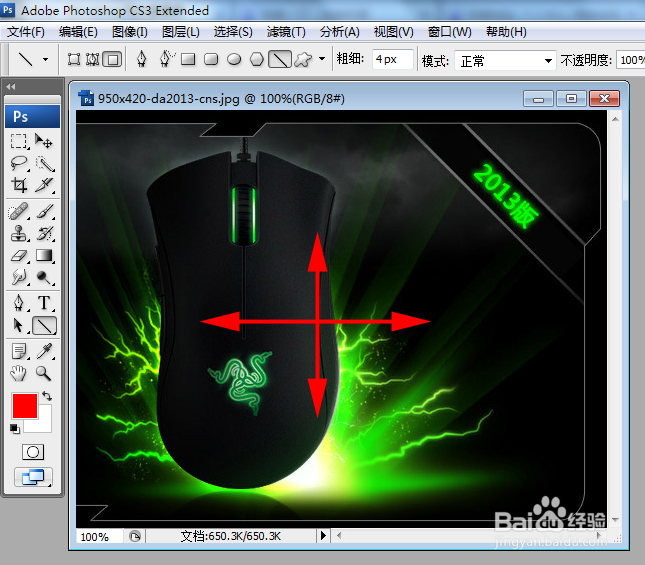645x565 pixels.
Task: Open the 分析(A) menu
Action: click(x=339, y=32)
